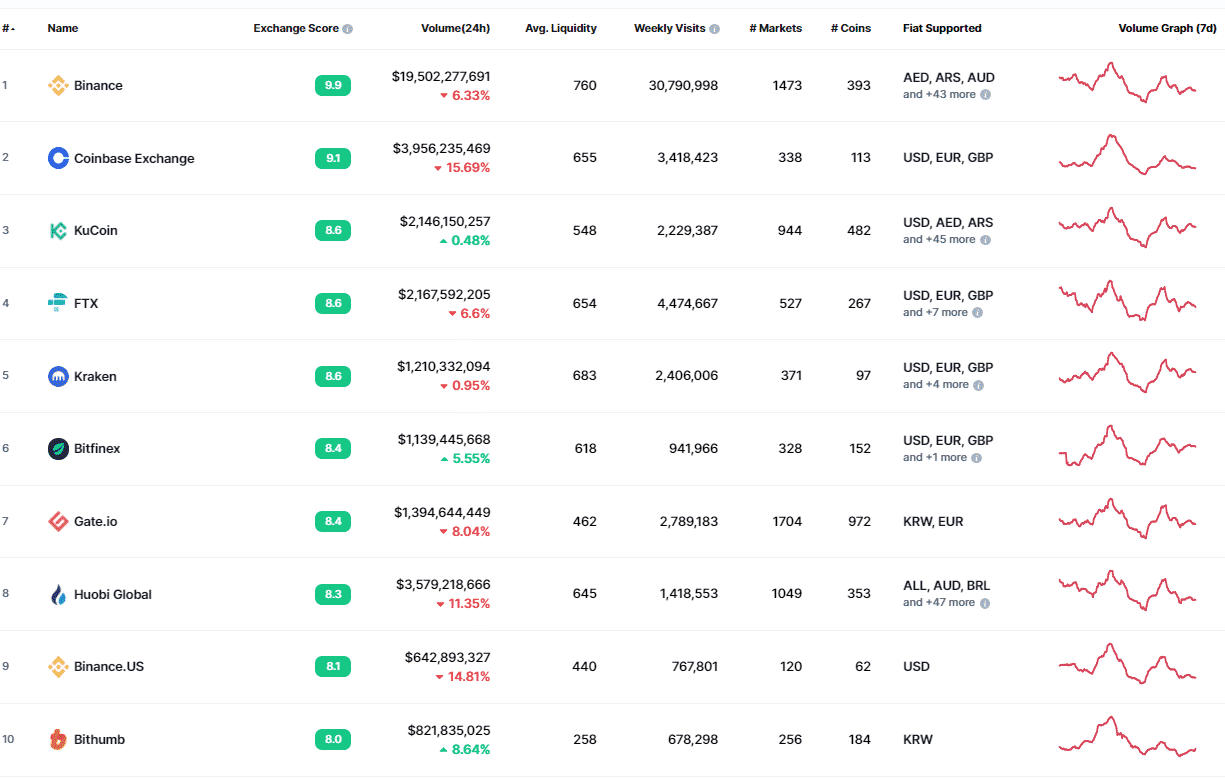Click the KuCoin logo icon
1225x778 pixels.
(x=58, y=231)
